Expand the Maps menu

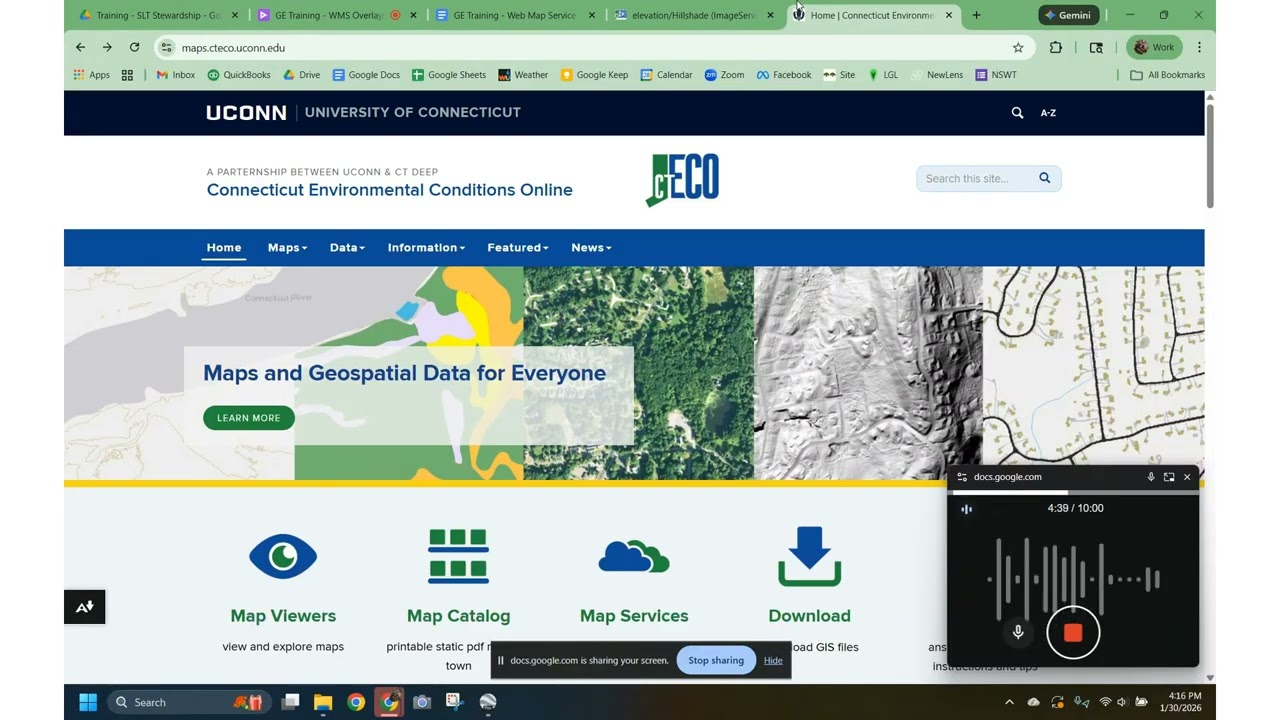pyautogui.click(x=287, y=247)
